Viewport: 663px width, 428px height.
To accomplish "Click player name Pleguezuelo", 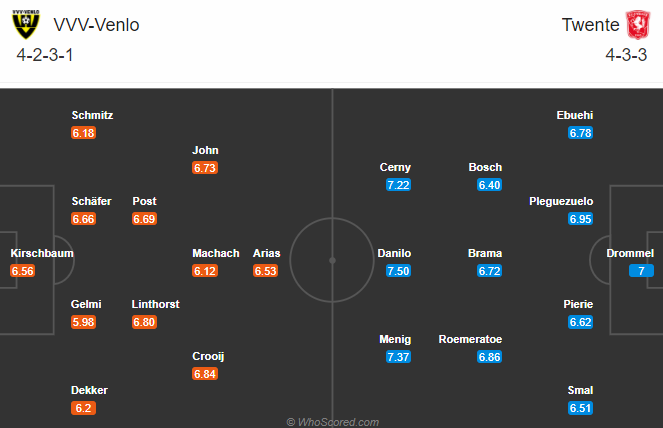I will 561,201.
